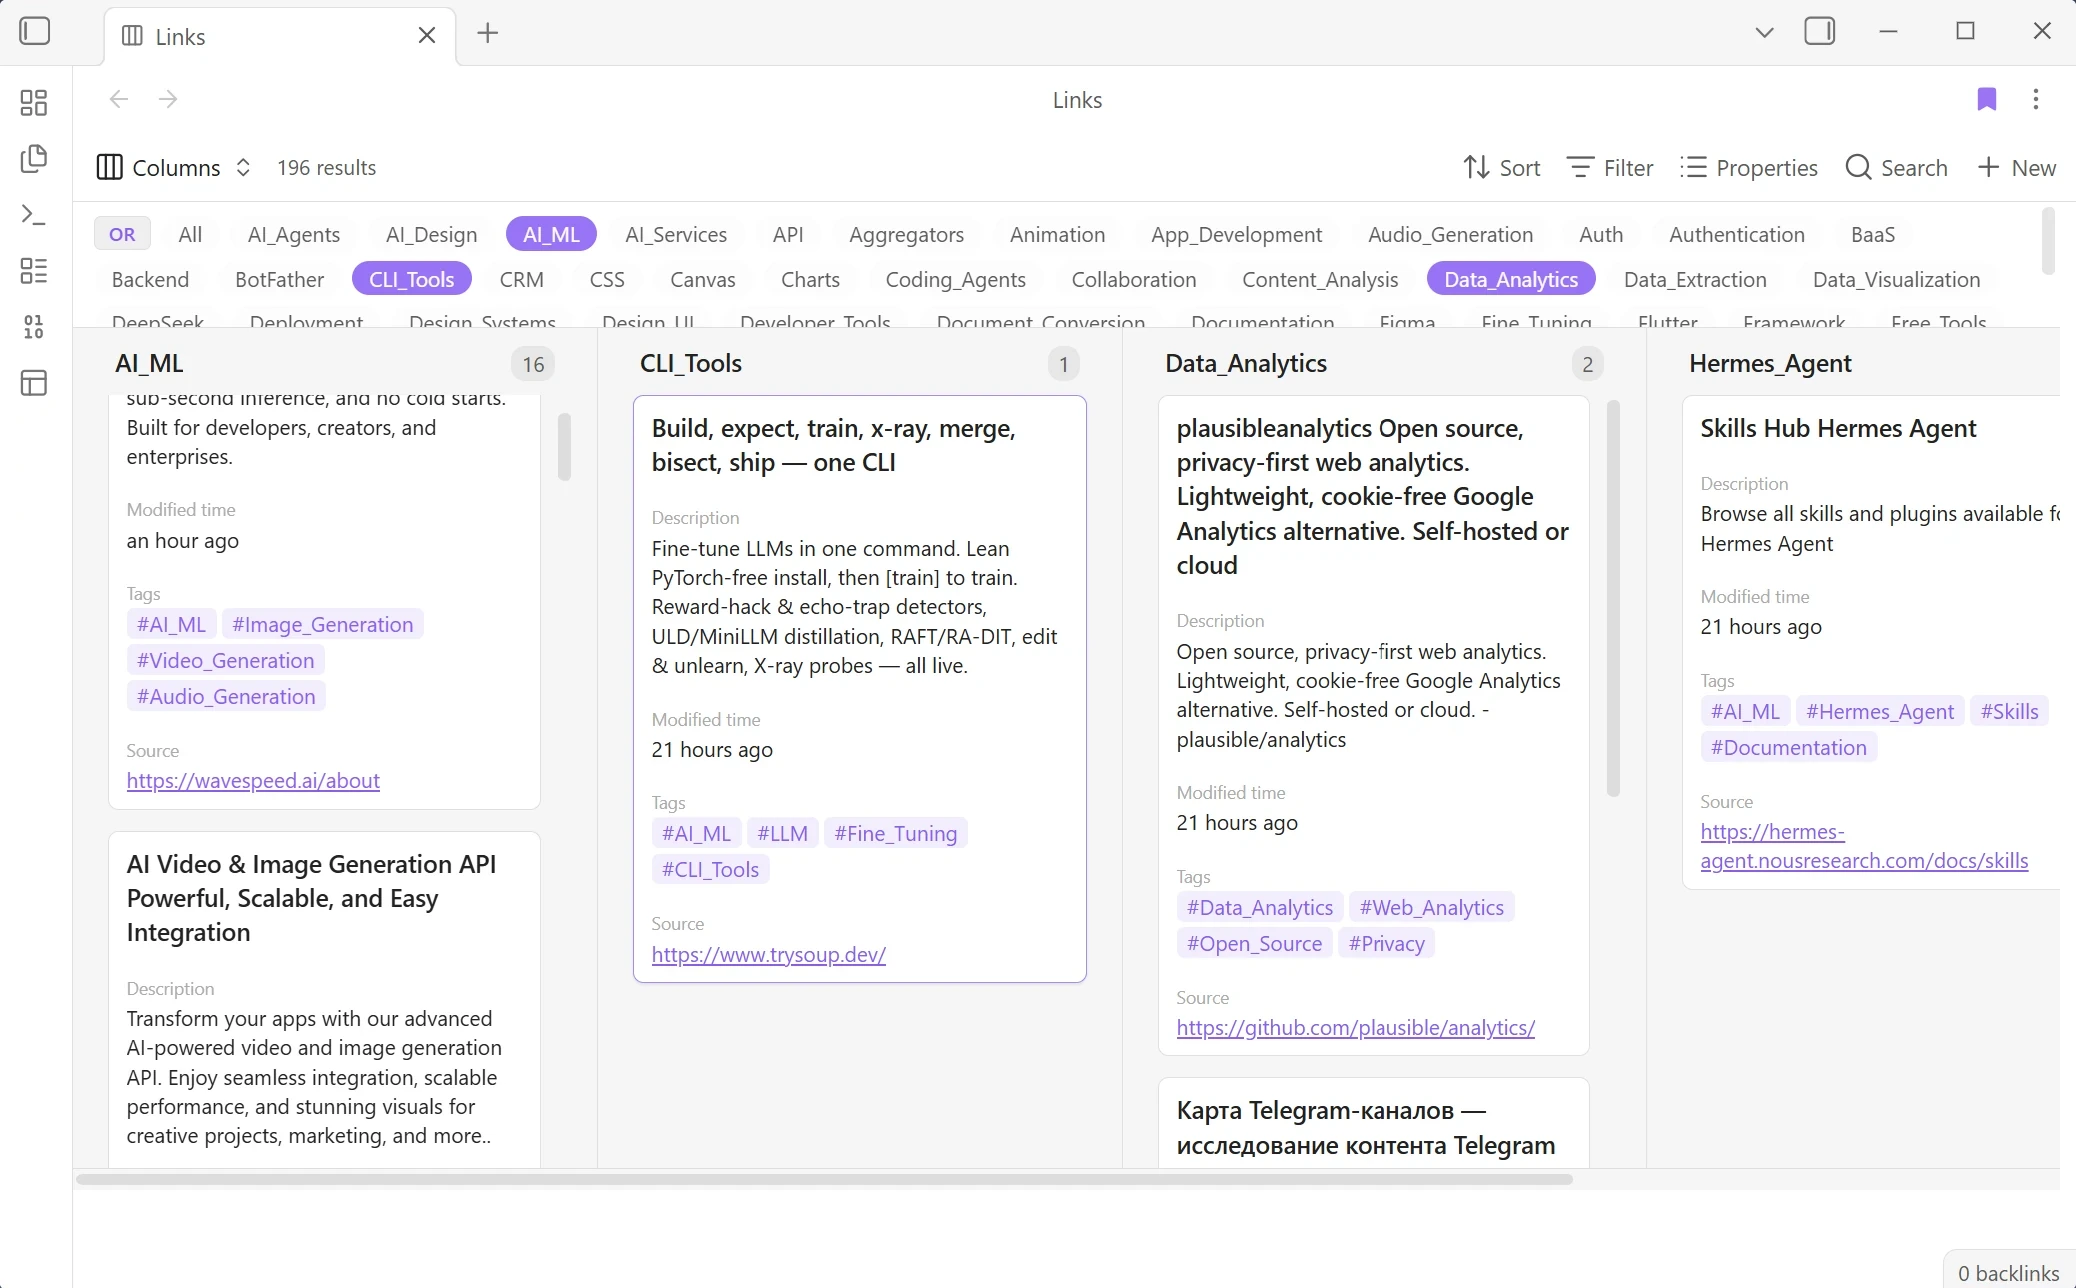This screenshot has height=1288, width=2076.
Task: Open the Columns view selector
Action: point(174,168)
